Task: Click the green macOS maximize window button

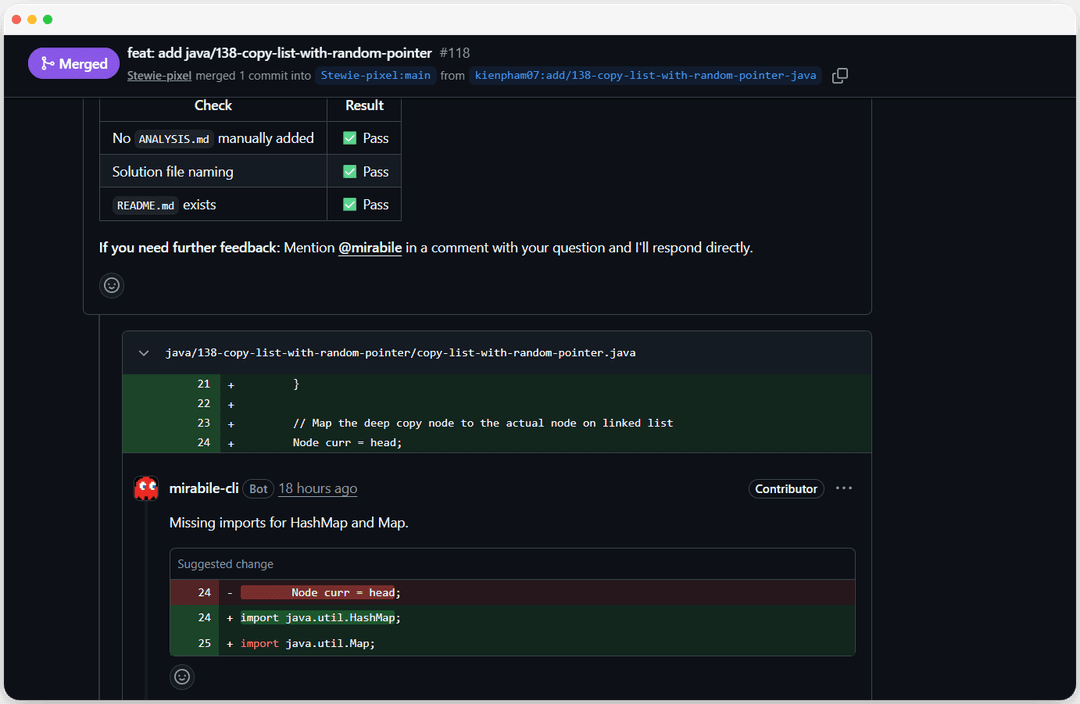Action: (48, 19)
